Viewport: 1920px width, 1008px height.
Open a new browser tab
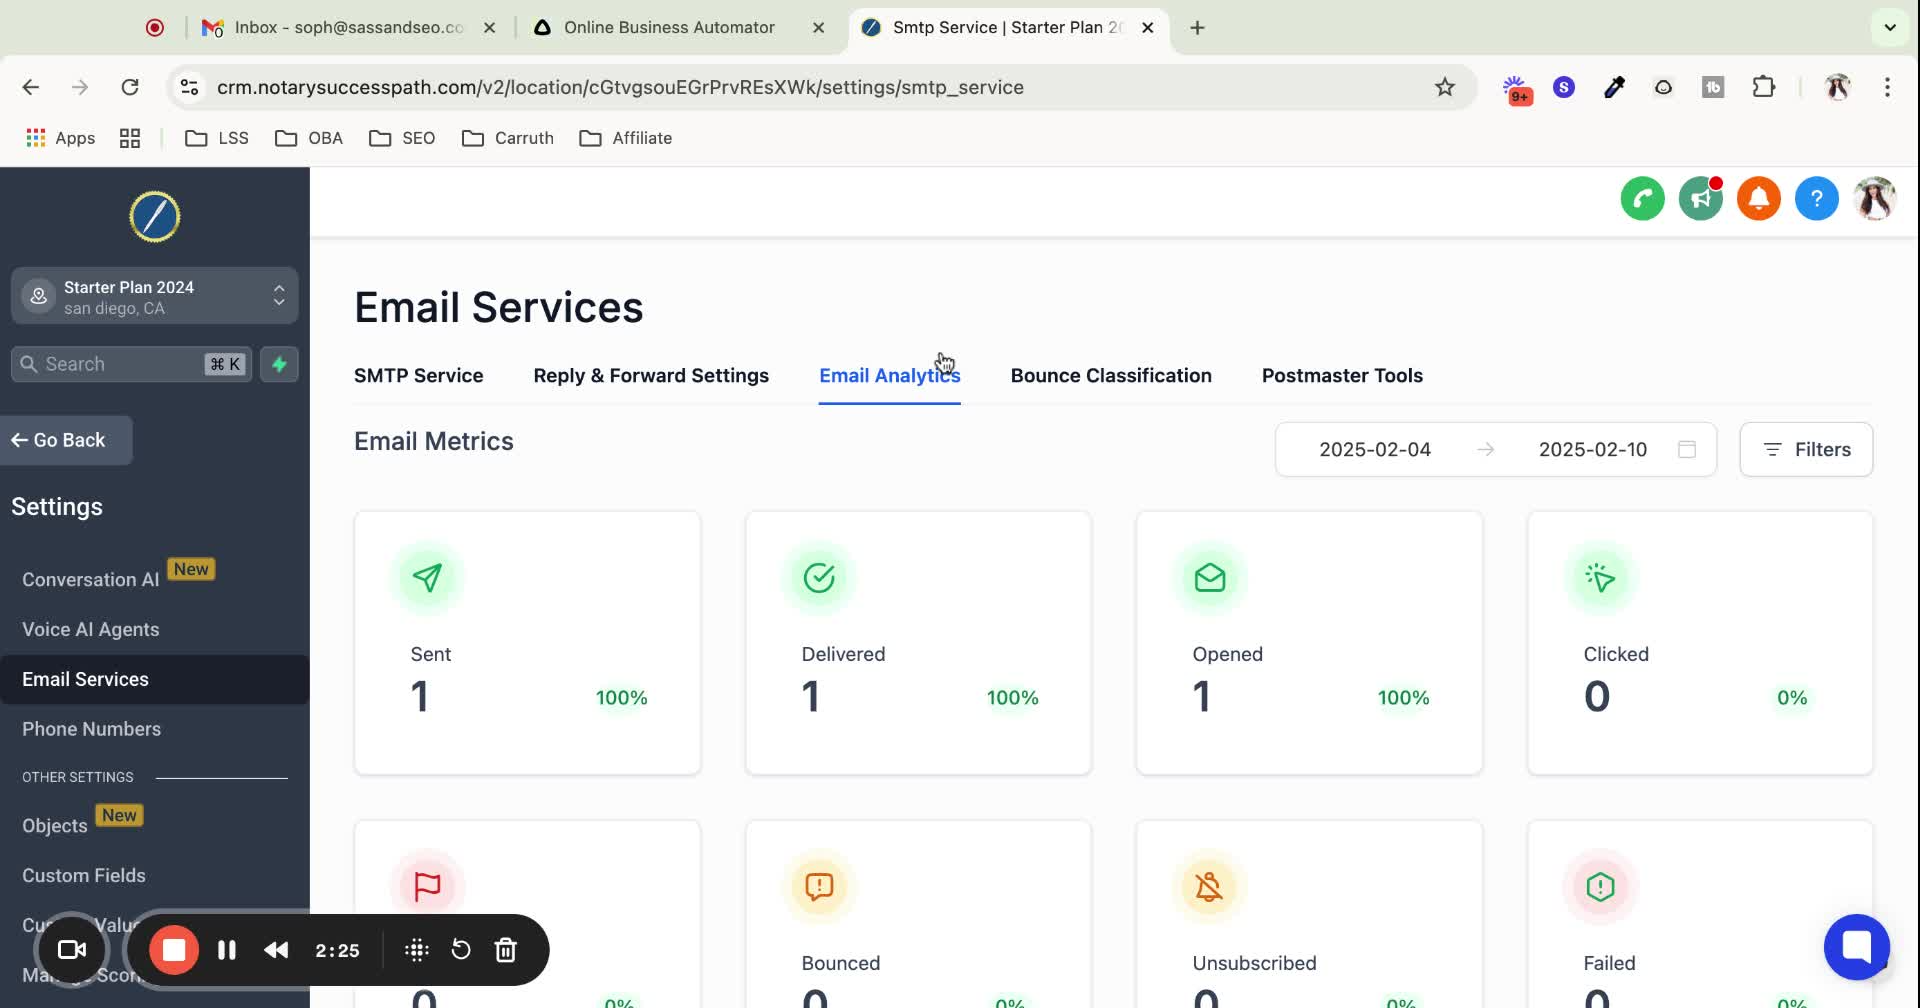pyautogui.click(x=1197, y=27)
